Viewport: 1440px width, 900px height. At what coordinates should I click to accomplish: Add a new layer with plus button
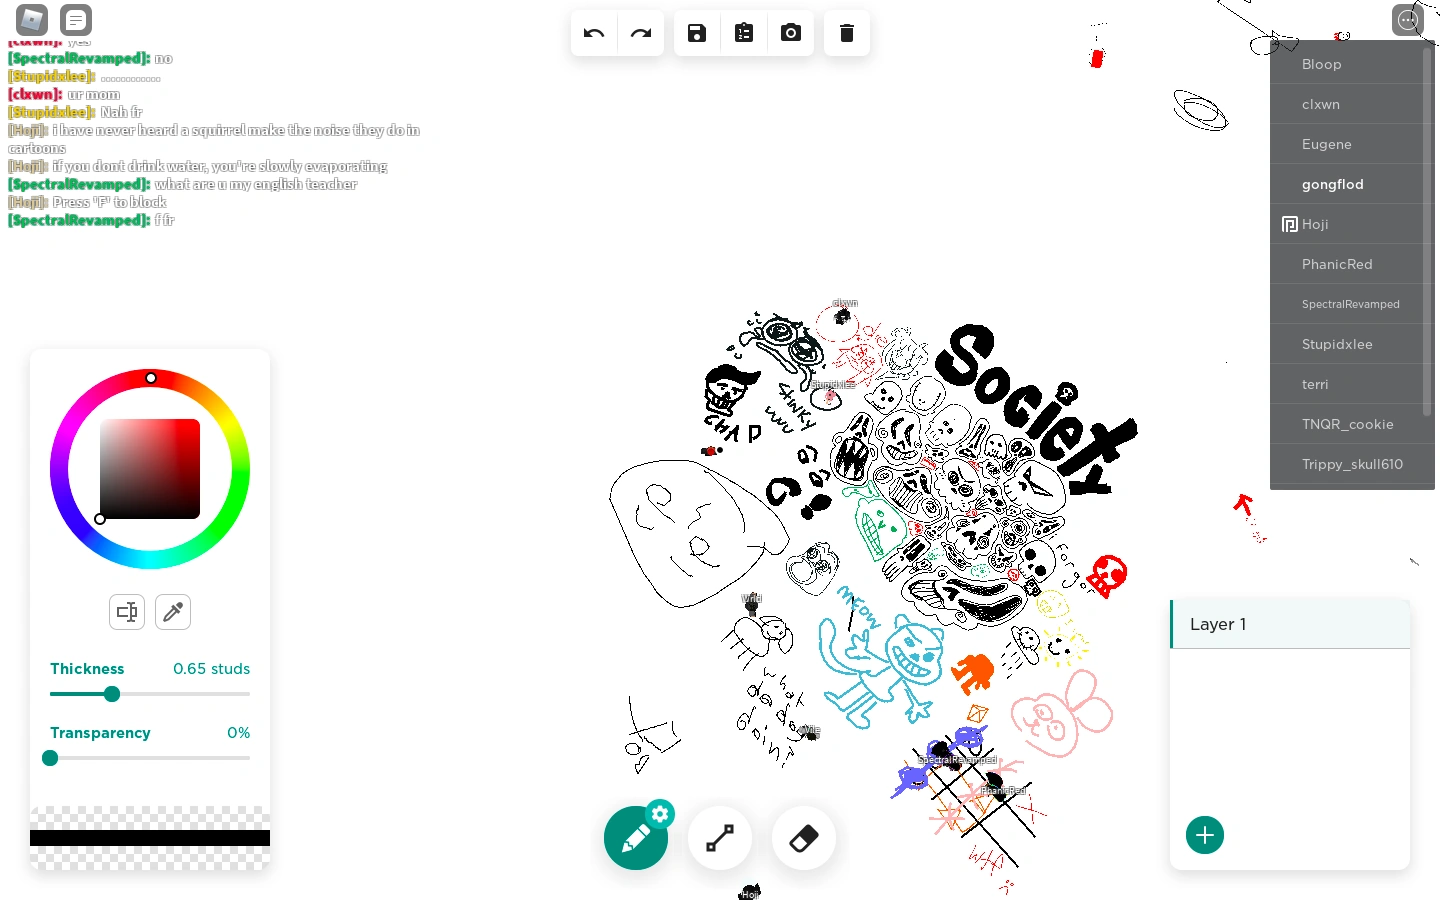[1205, 835]
